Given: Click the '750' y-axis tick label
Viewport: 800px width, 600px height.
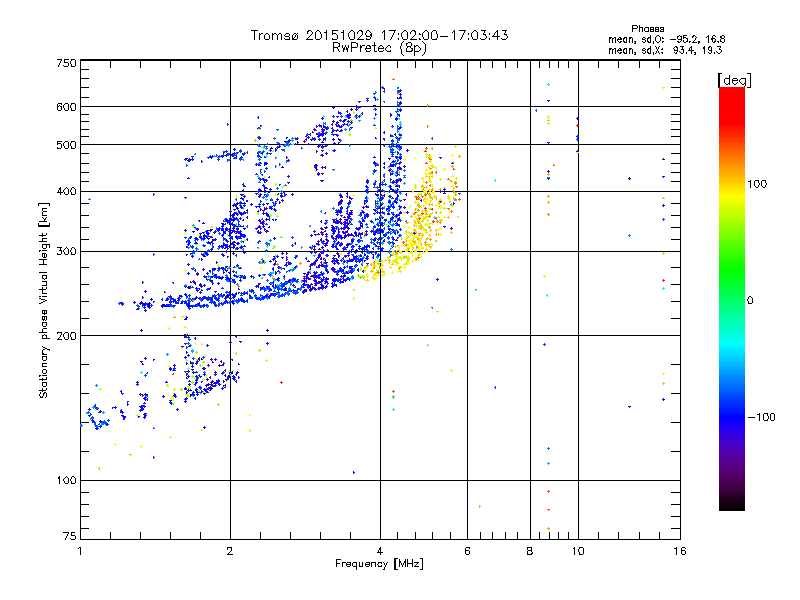Looking at the screenshot, I should point(66,63).
